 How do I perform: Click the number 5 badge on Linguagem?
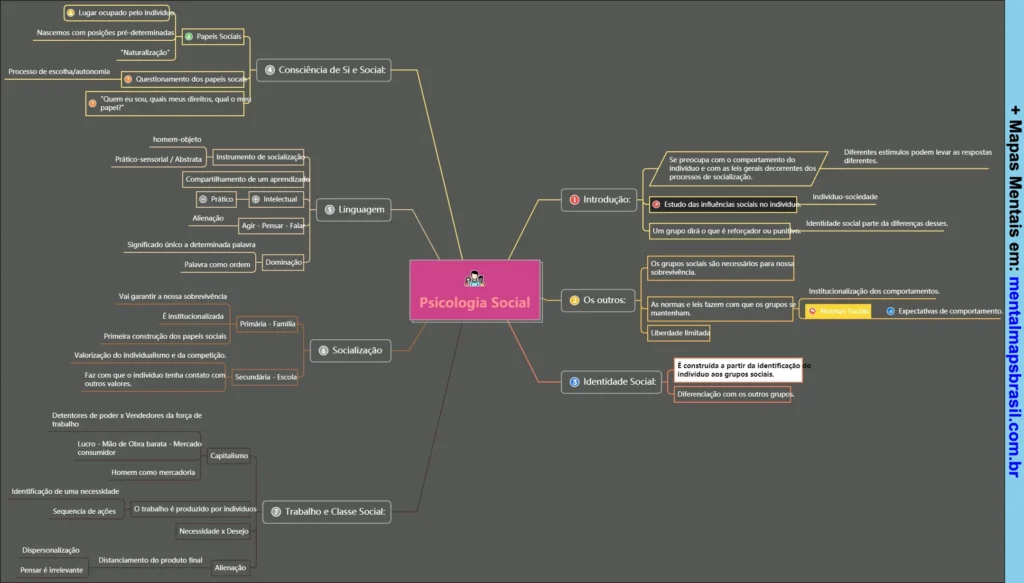point(330,210)
